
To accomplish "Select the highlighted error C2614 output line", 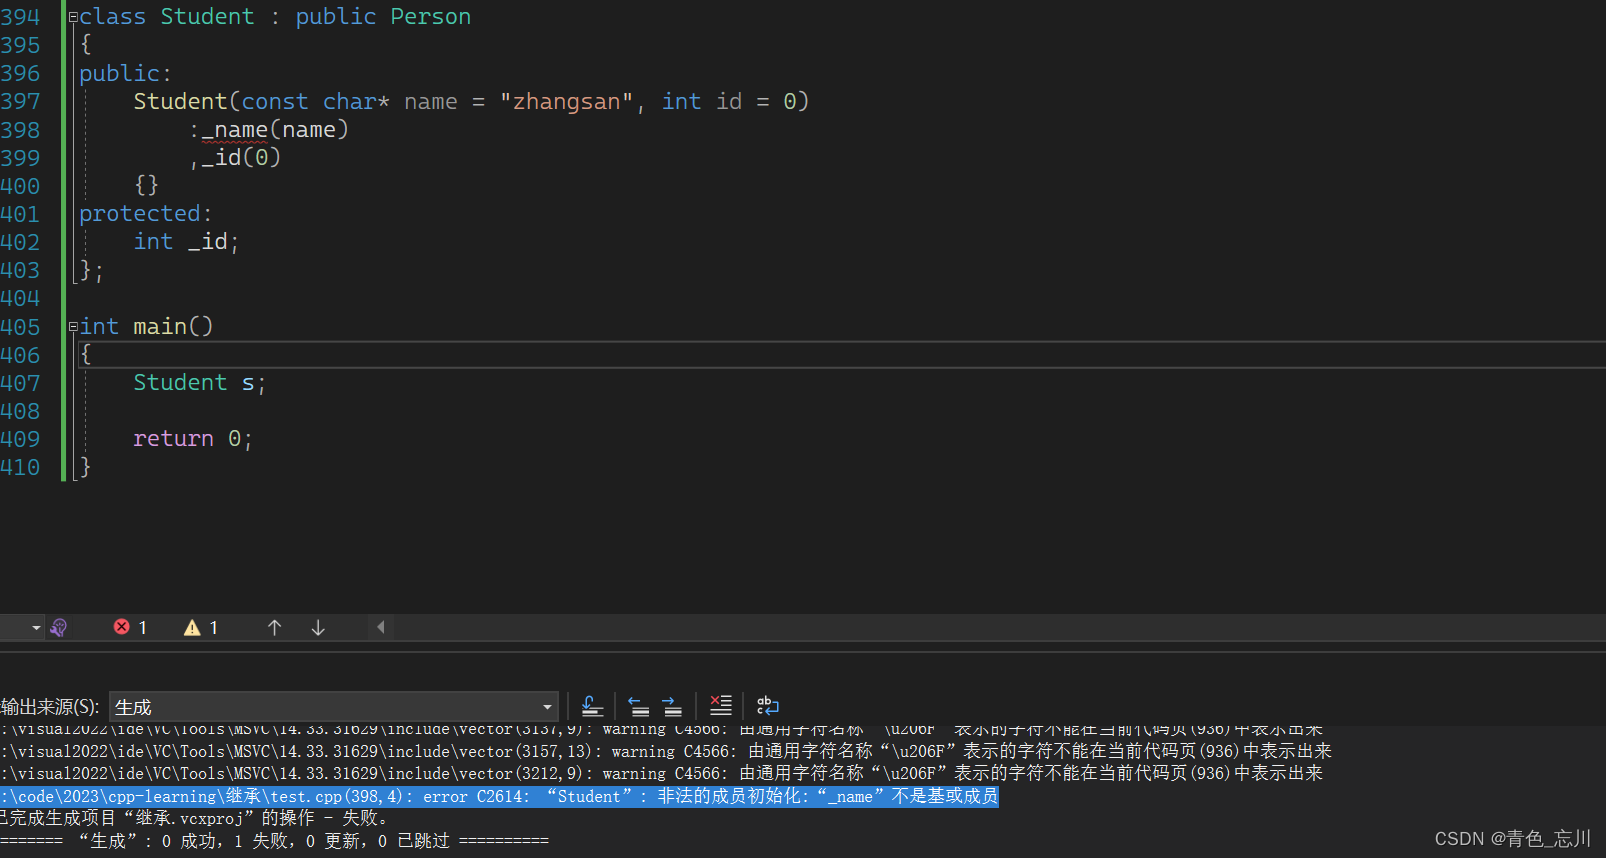I will (499, 796).
